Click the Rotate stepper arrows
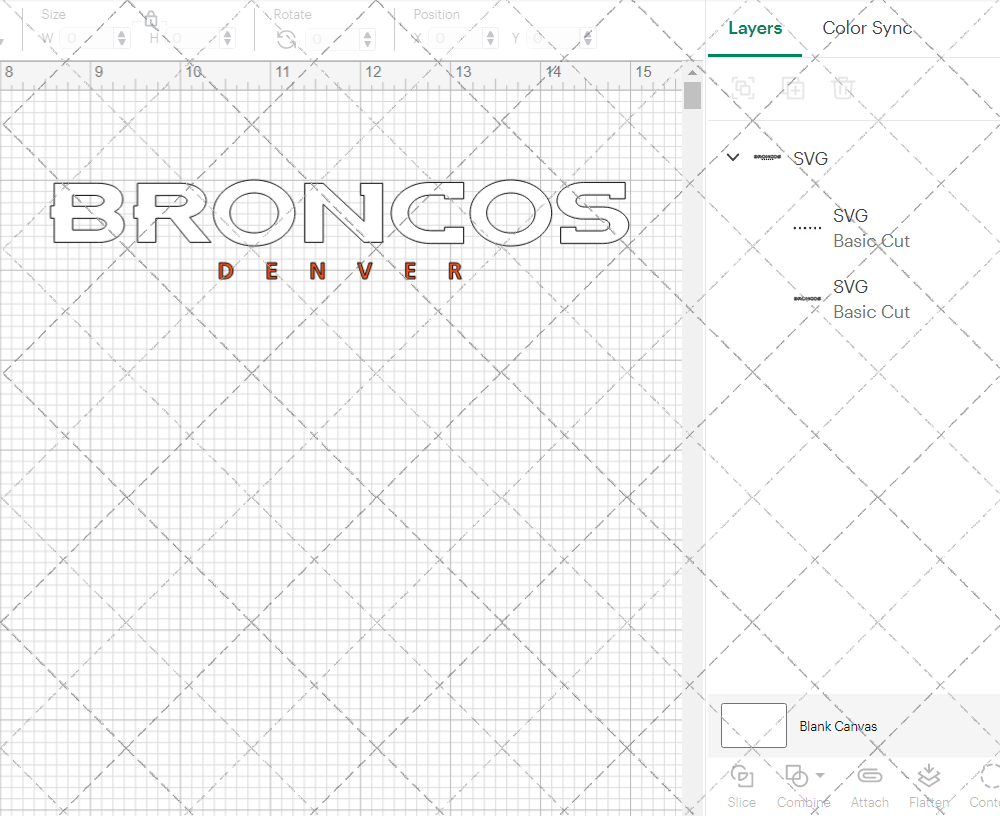Screen dimensions: 1000x816 (x=367, y=39)
